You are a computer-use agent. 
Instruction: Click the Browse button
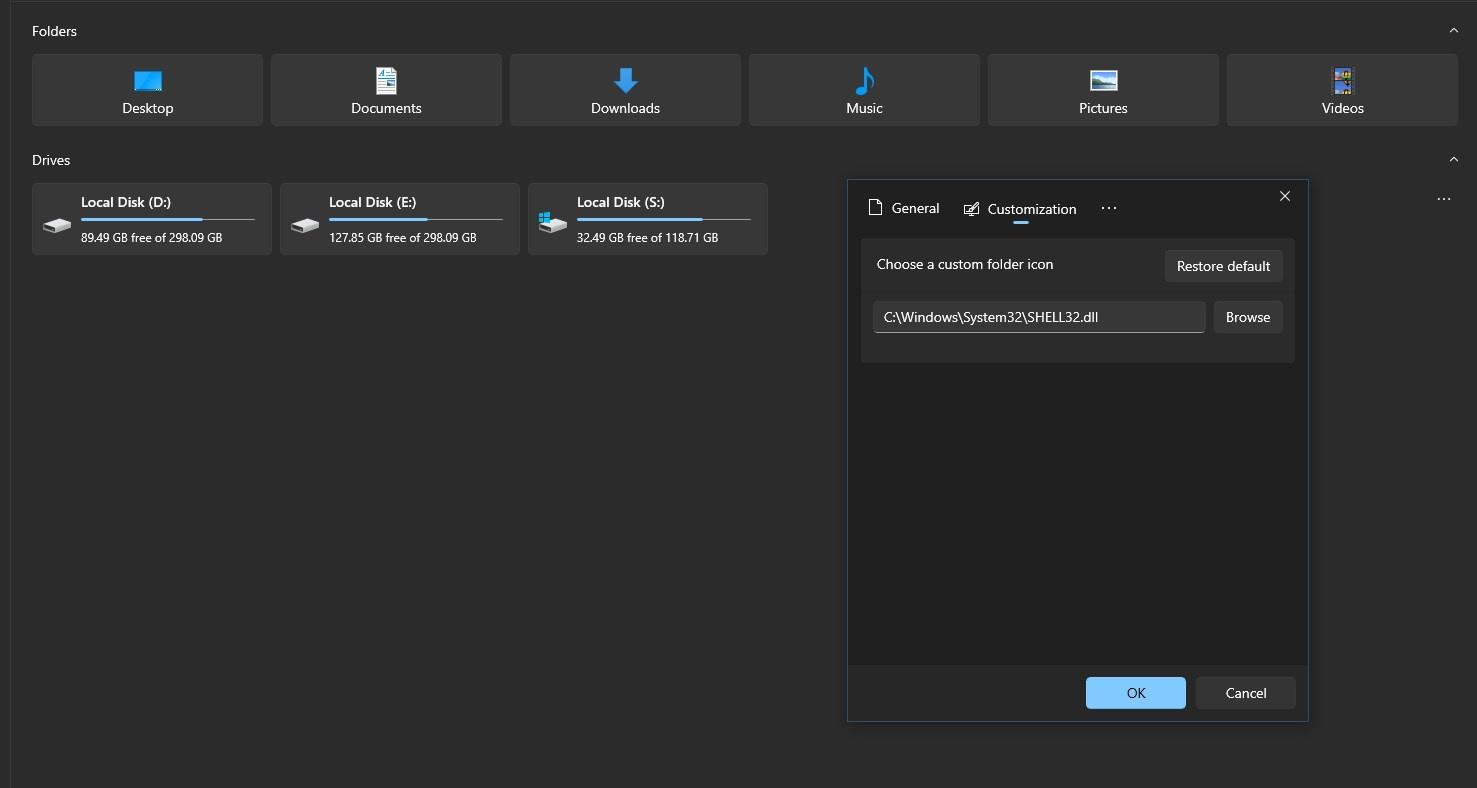[1248, 317]
